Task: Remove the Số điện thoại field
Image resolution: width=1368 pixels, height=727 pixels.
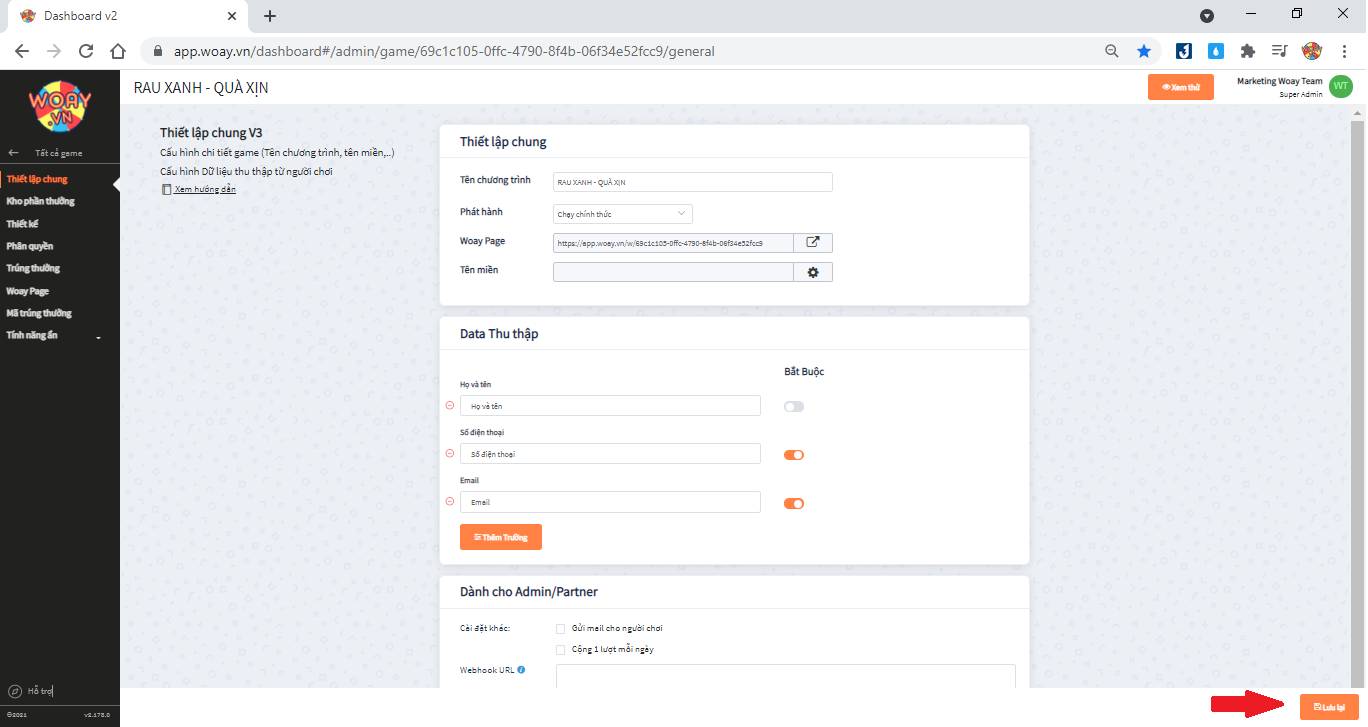Action: coord(449,453)
